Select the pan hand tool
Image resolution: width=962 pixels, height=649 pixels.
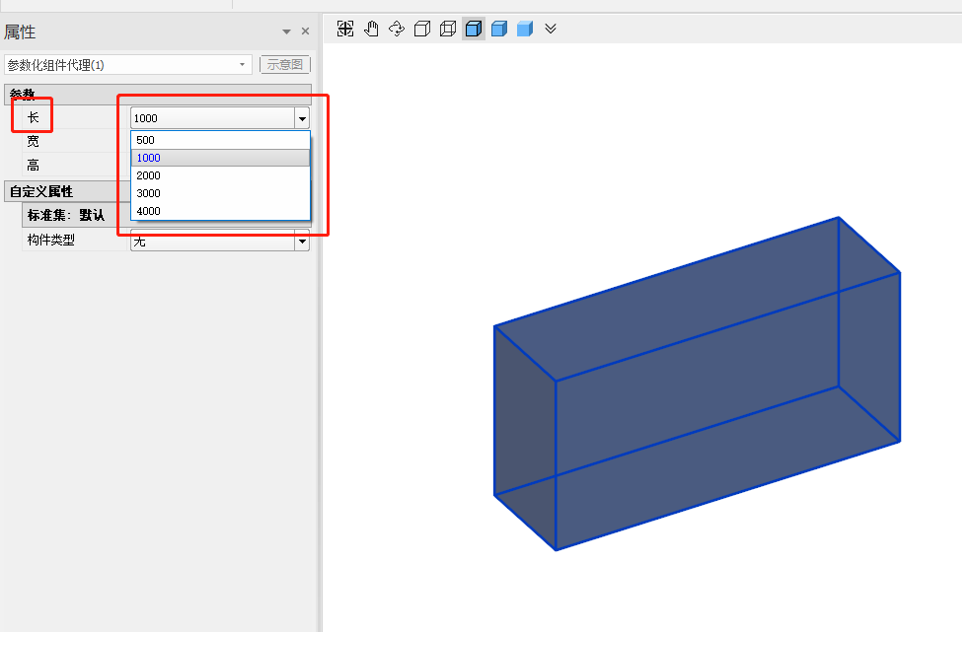(371, 29)
